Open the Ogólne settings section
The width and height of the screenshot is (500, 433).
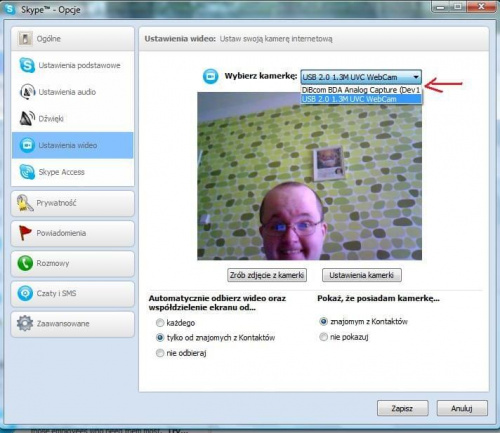pos(73,39)
